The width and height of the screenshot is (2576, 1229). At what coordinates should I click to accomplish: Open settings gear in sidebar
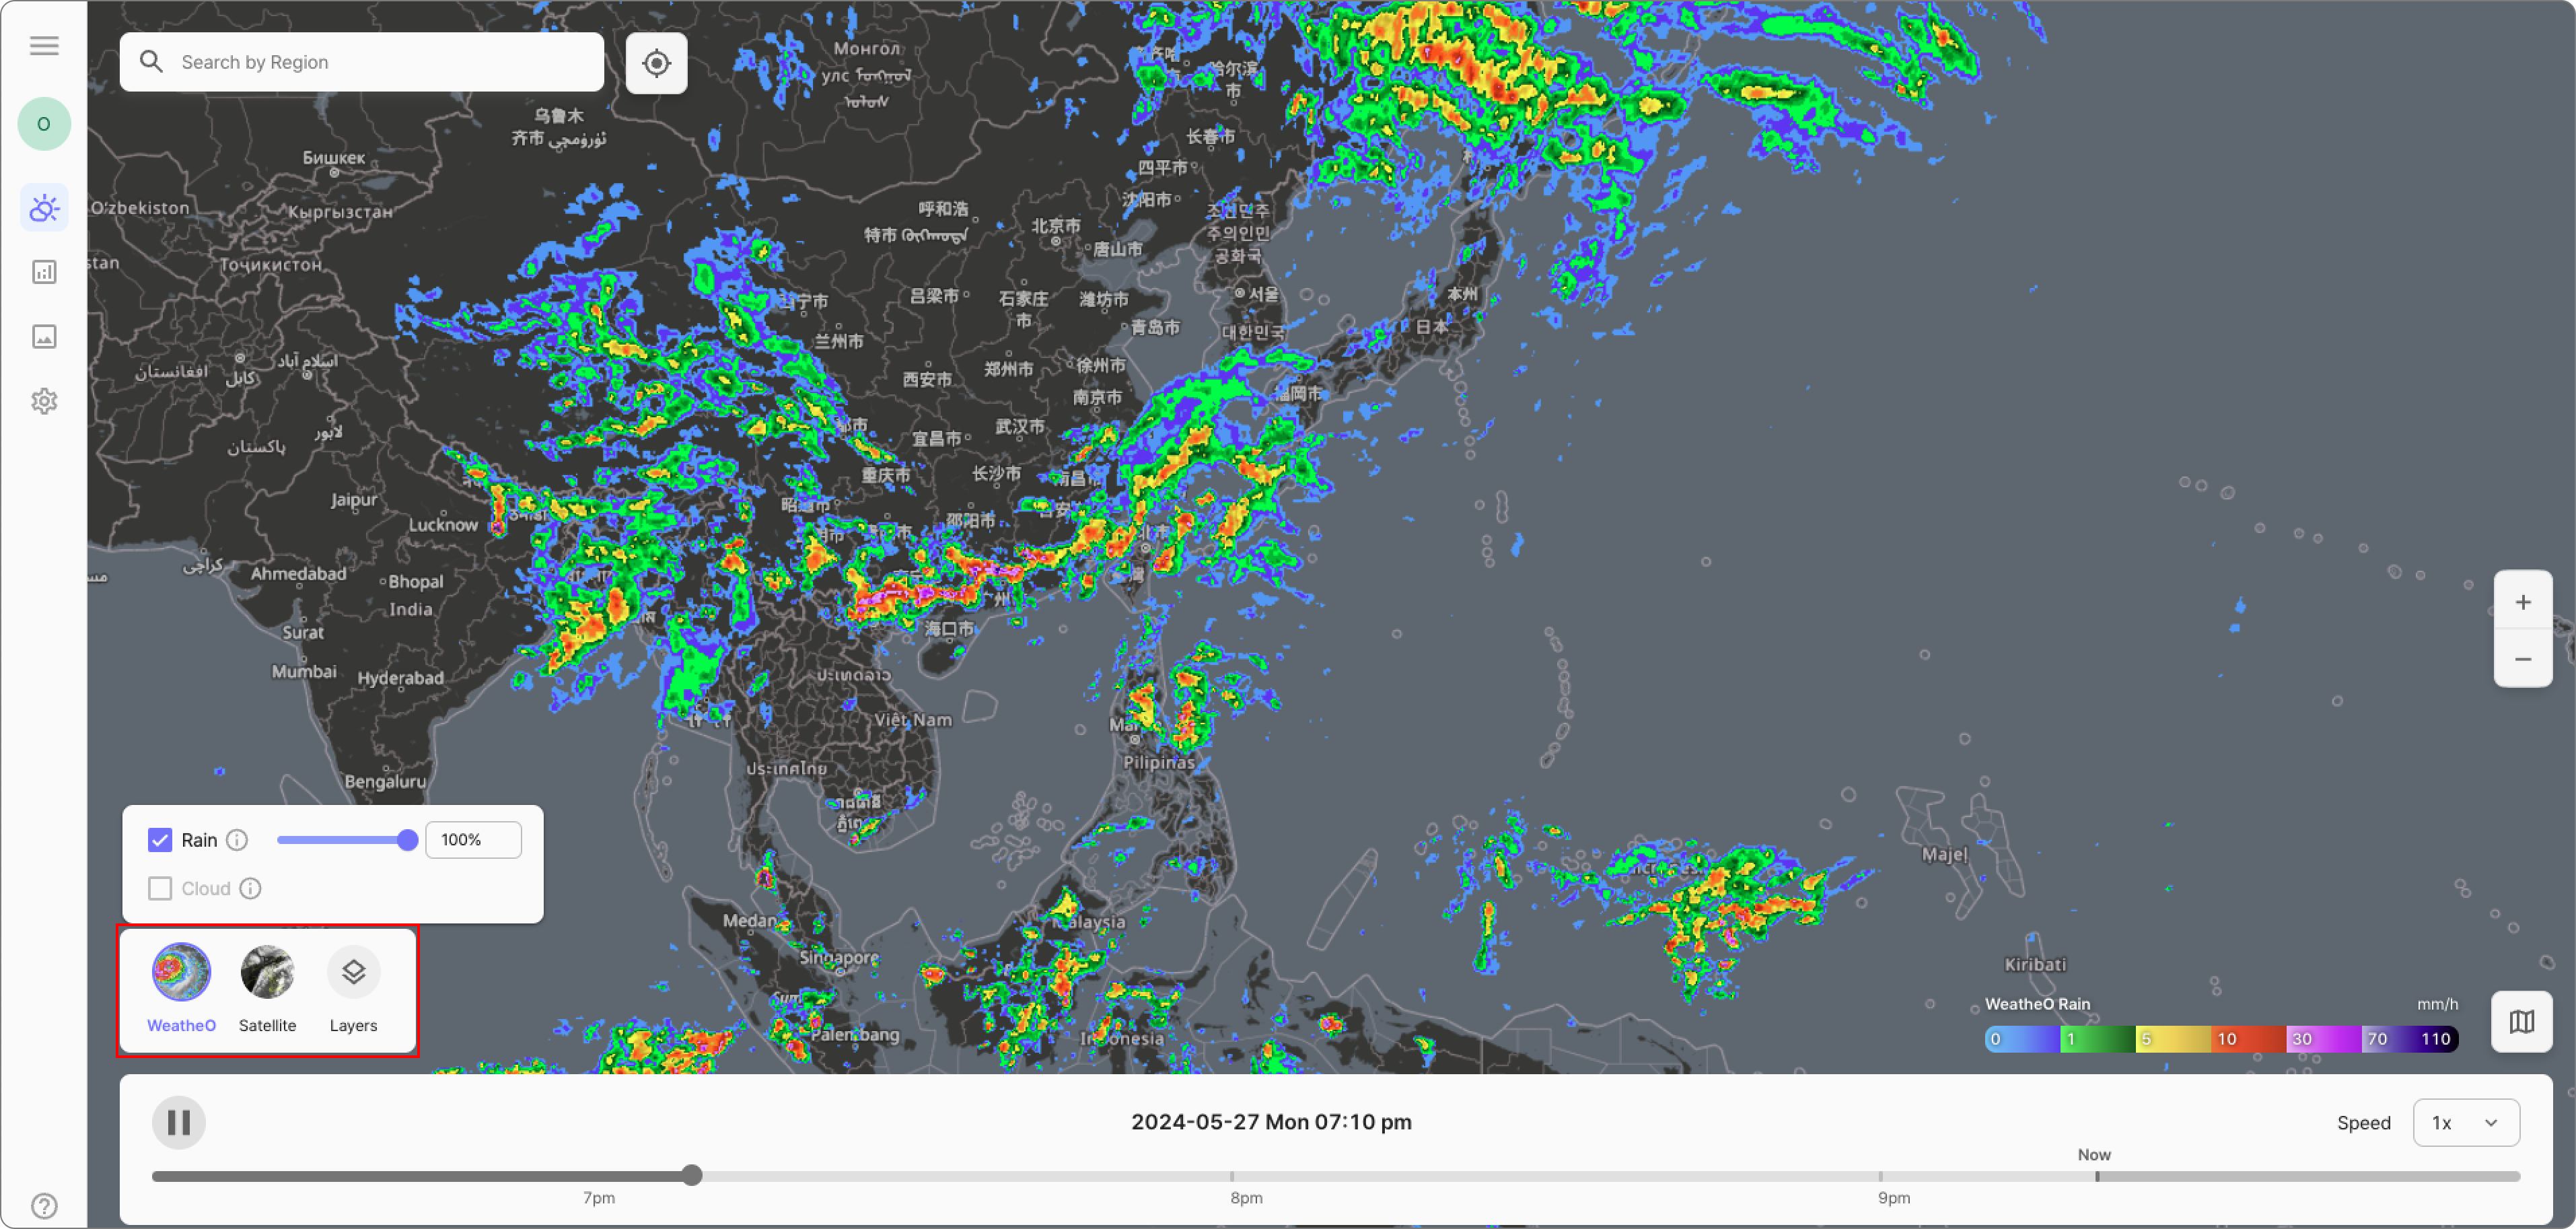pos(44,401)
